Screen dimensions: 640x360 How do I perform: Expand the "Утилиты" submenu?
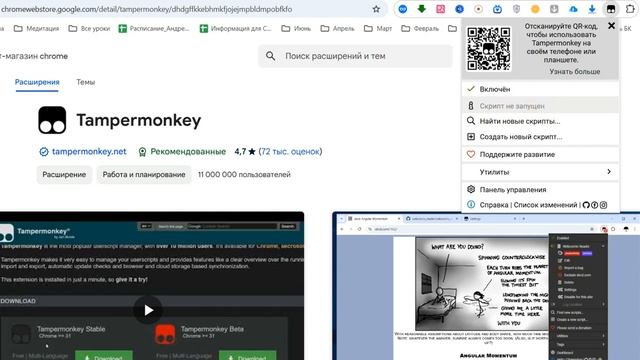[x=540, y=172]
